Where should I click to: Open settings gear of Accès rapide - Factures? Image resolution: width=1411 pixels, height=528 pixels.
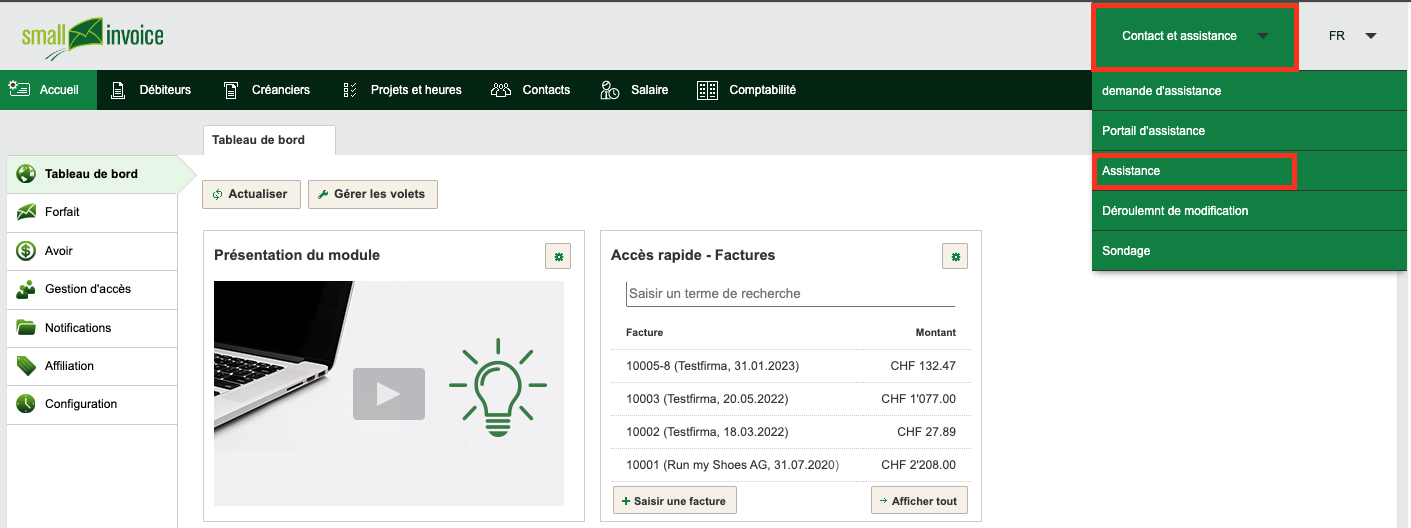coord(955,256)
